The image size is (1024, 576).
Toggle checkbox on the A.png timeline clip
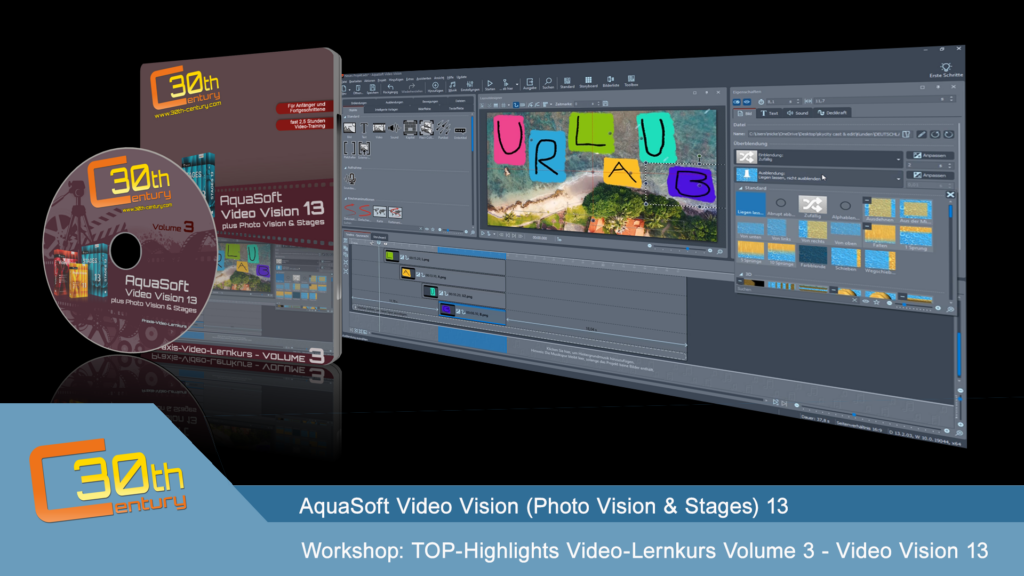coord(418,274)
